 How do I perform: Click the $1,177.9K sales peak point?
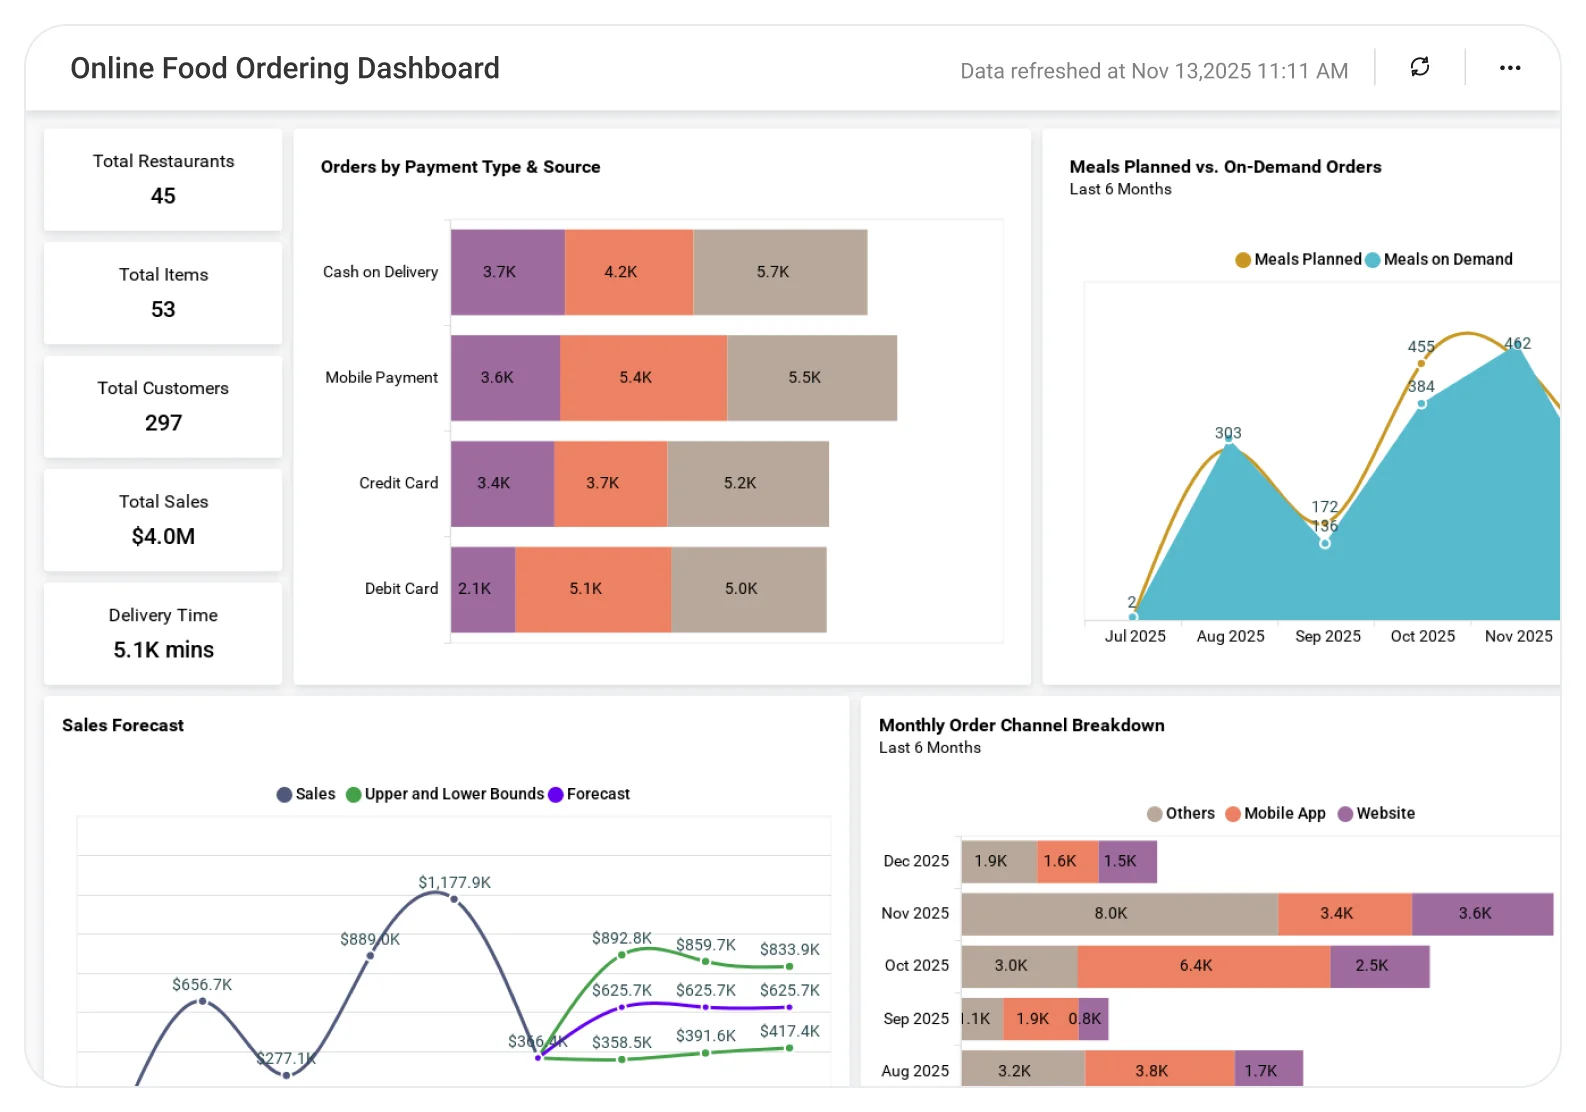[x=454, y=899]
